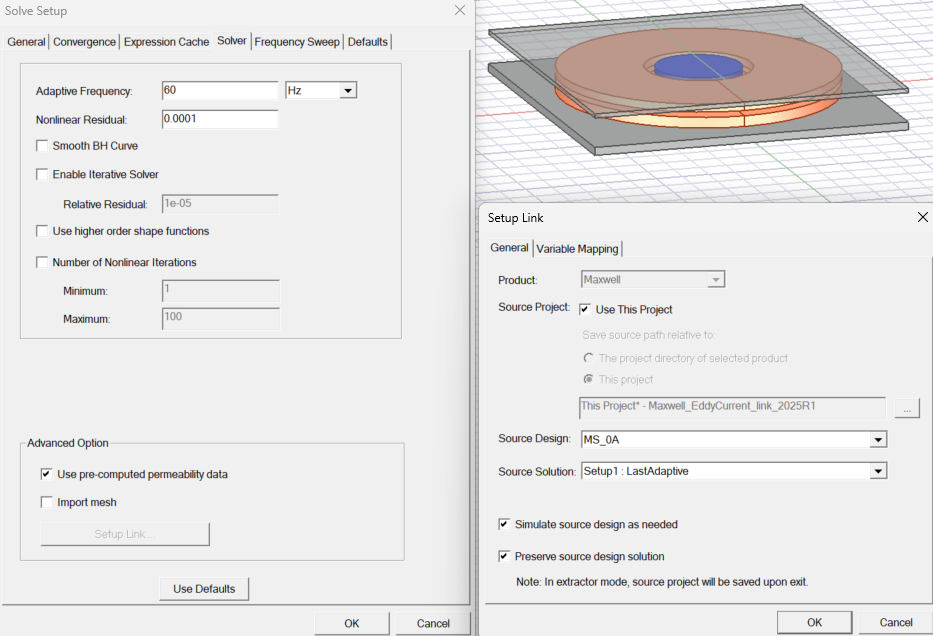Enable the Smooth BH Curve checkbox
933x636 pixels.
click(42, 146)
